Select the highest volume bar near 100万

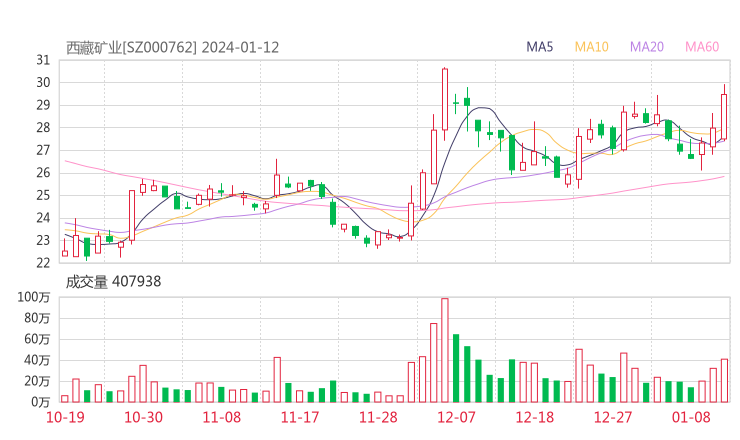click(x=445, y=350)
